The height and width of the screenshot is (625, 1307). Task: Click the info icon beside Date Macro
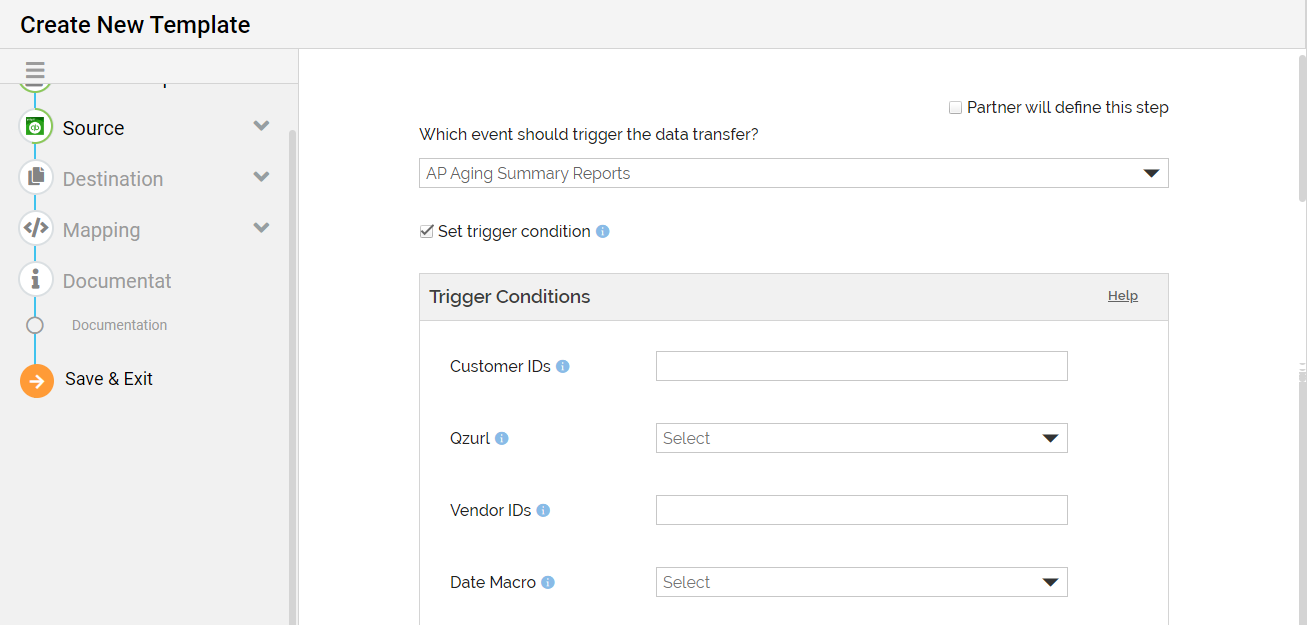tap(548, 582)
